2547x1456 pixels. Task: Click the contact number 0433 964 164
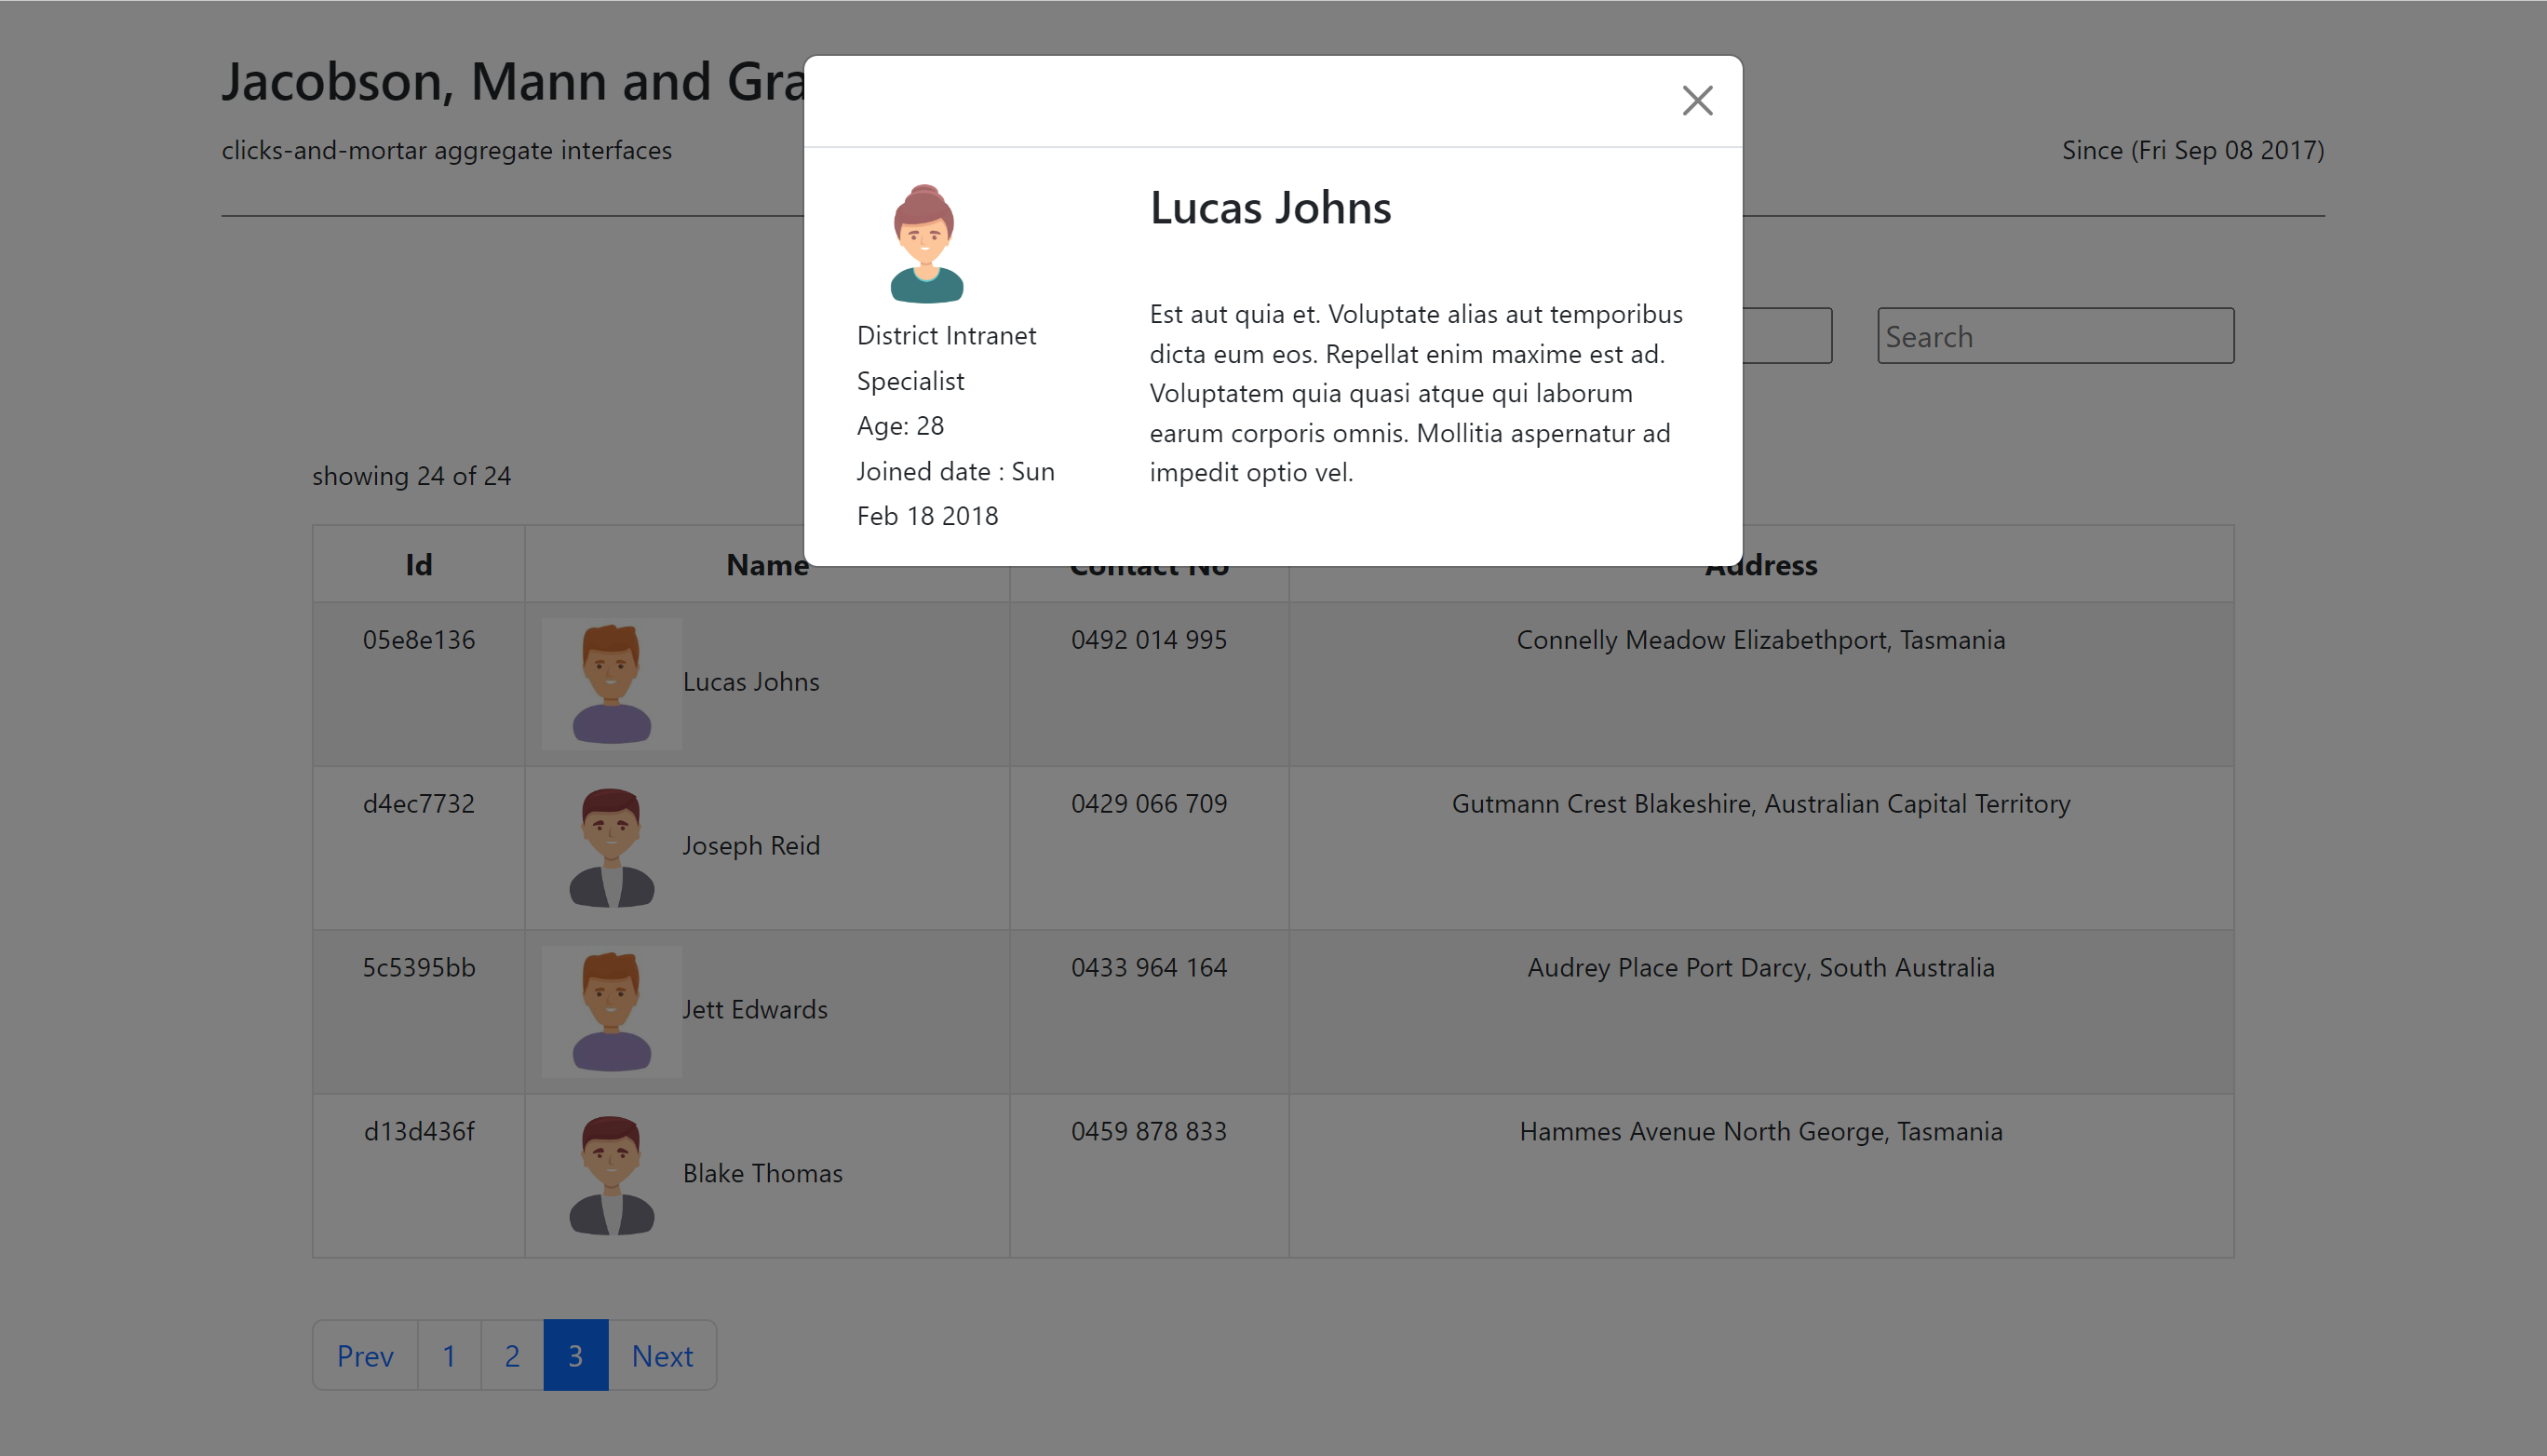click(x=1149, y=967)
